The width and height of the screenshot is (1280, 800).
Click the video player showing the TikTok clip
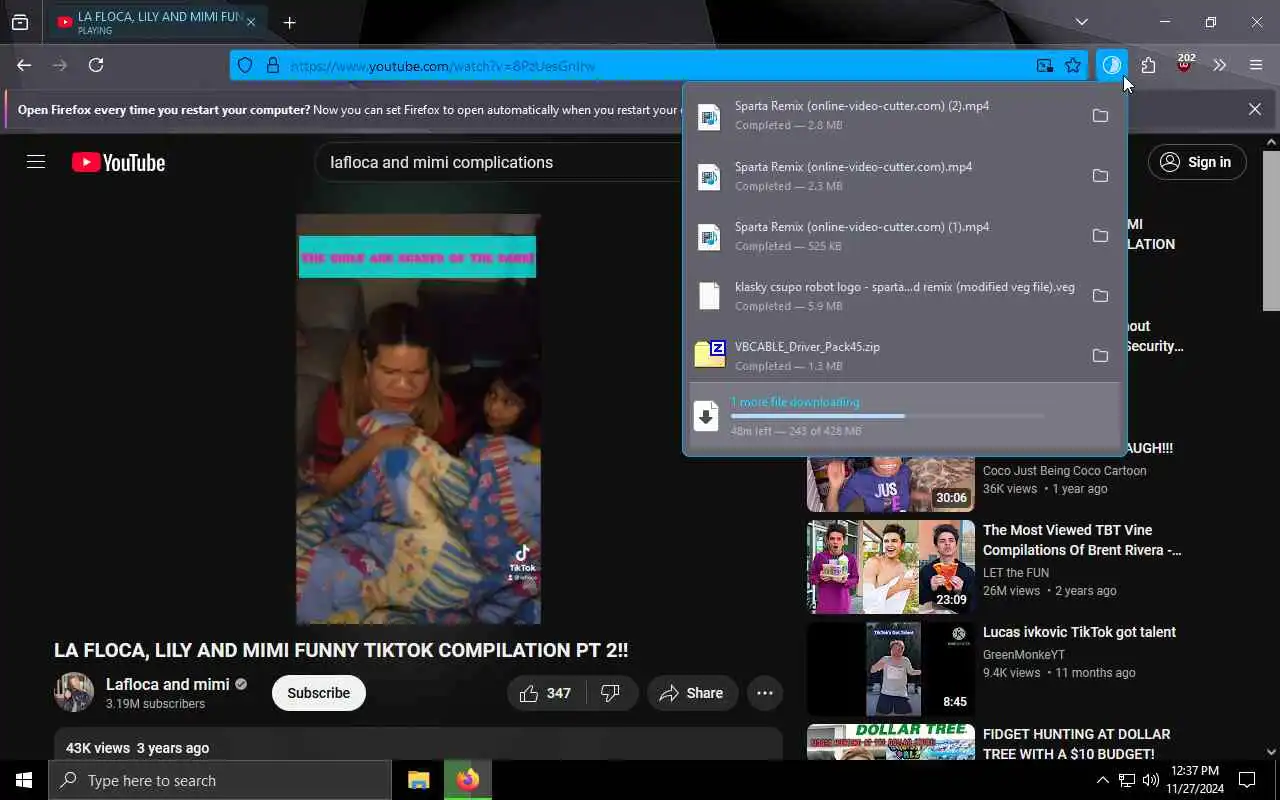coord(418,419)
